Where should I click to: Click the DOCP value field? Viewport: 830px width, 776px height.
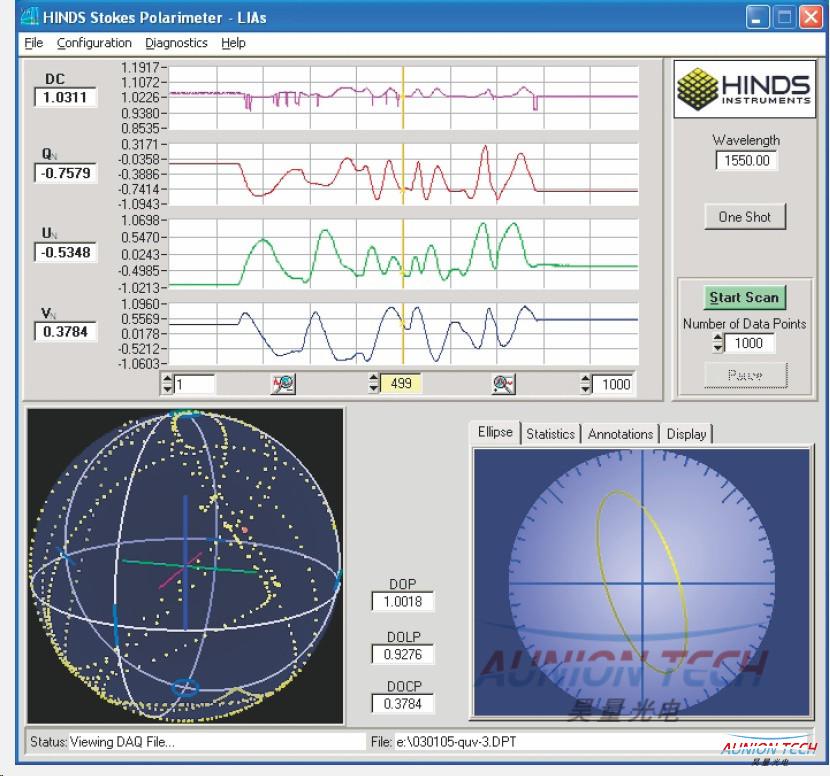pos(402,703)
